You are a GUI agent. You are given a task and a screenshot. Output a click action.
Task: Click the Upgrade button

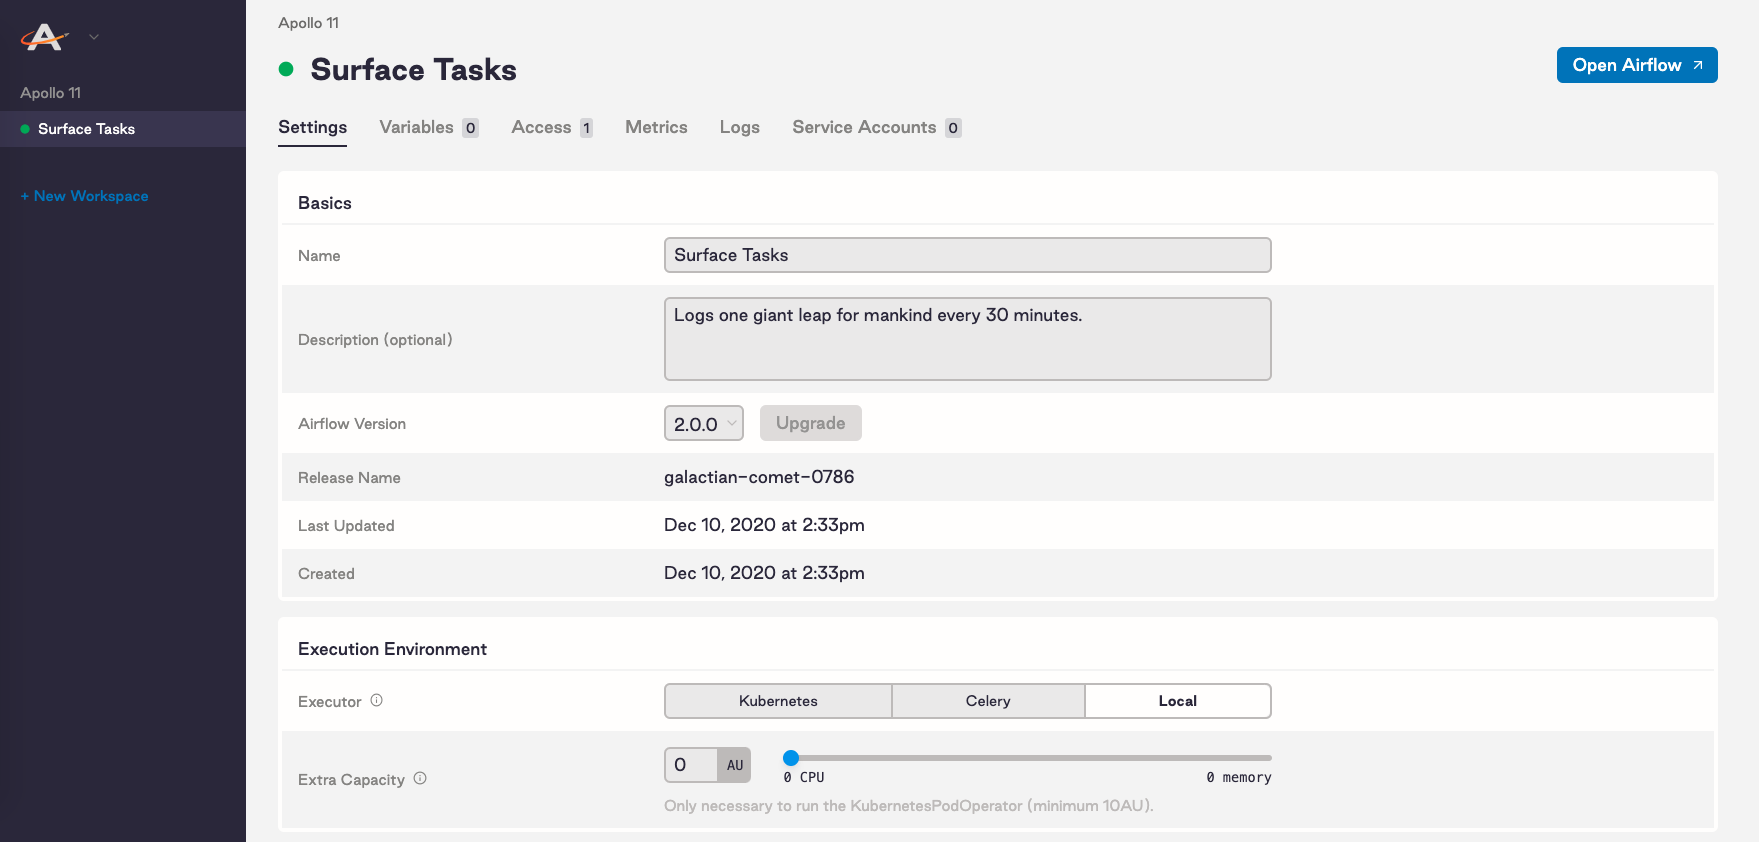pyautogui.click(x=810, y=423)
